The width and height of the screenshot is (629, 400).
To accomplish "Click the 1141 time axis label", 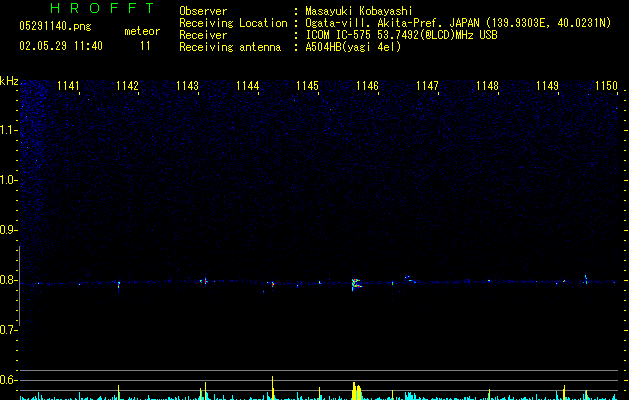I will pyautogui.click(x=68, y=86).
